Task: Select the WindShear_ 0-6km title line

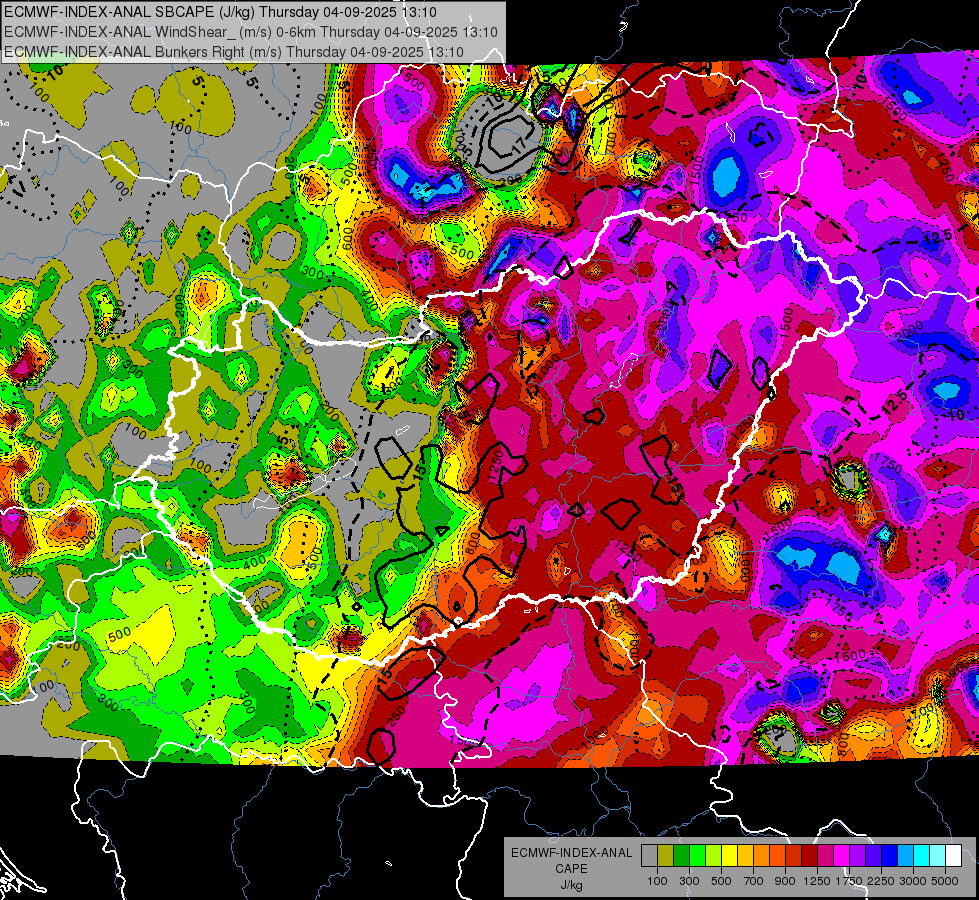Action: (251, 32)
